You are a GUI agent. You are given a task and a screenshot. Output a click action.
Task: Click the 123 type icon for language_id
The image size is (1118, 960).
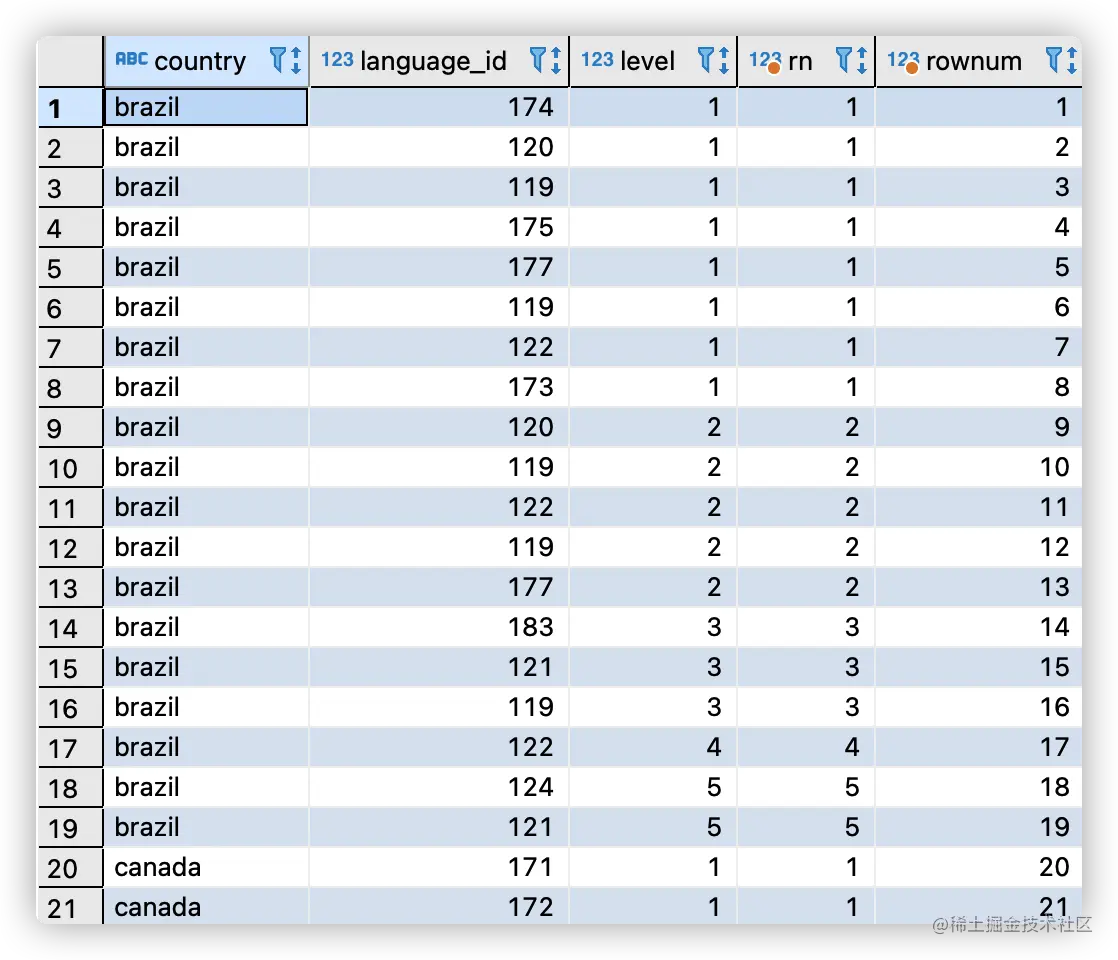337,59
